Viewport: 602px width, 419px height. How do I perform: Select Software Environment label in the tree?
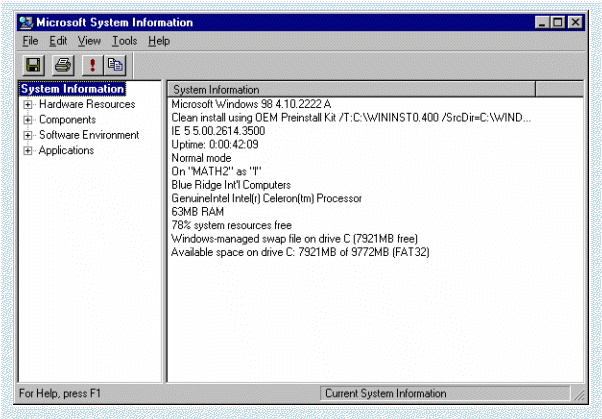89,135
